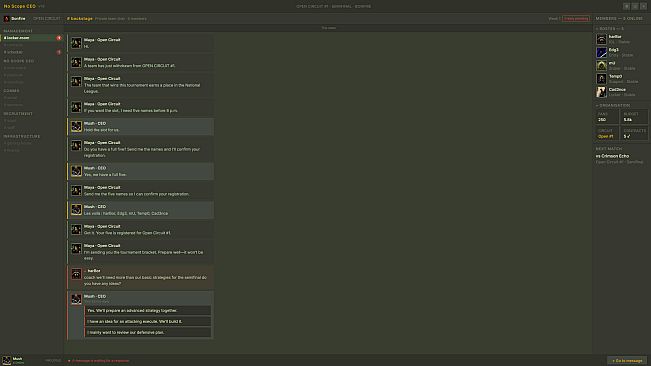651x366 pixels.
Task: Click the player avatar on the 'coach we'll need' message
Action: 76,274
